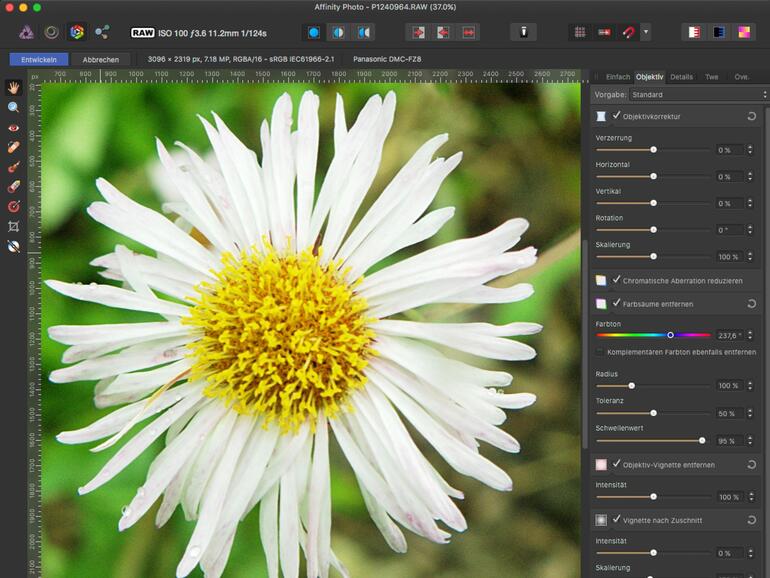
Task: Enable Komplementären Farbton ebenfalls entfernen
Action: pyautogui.click(x=600, y=352)
